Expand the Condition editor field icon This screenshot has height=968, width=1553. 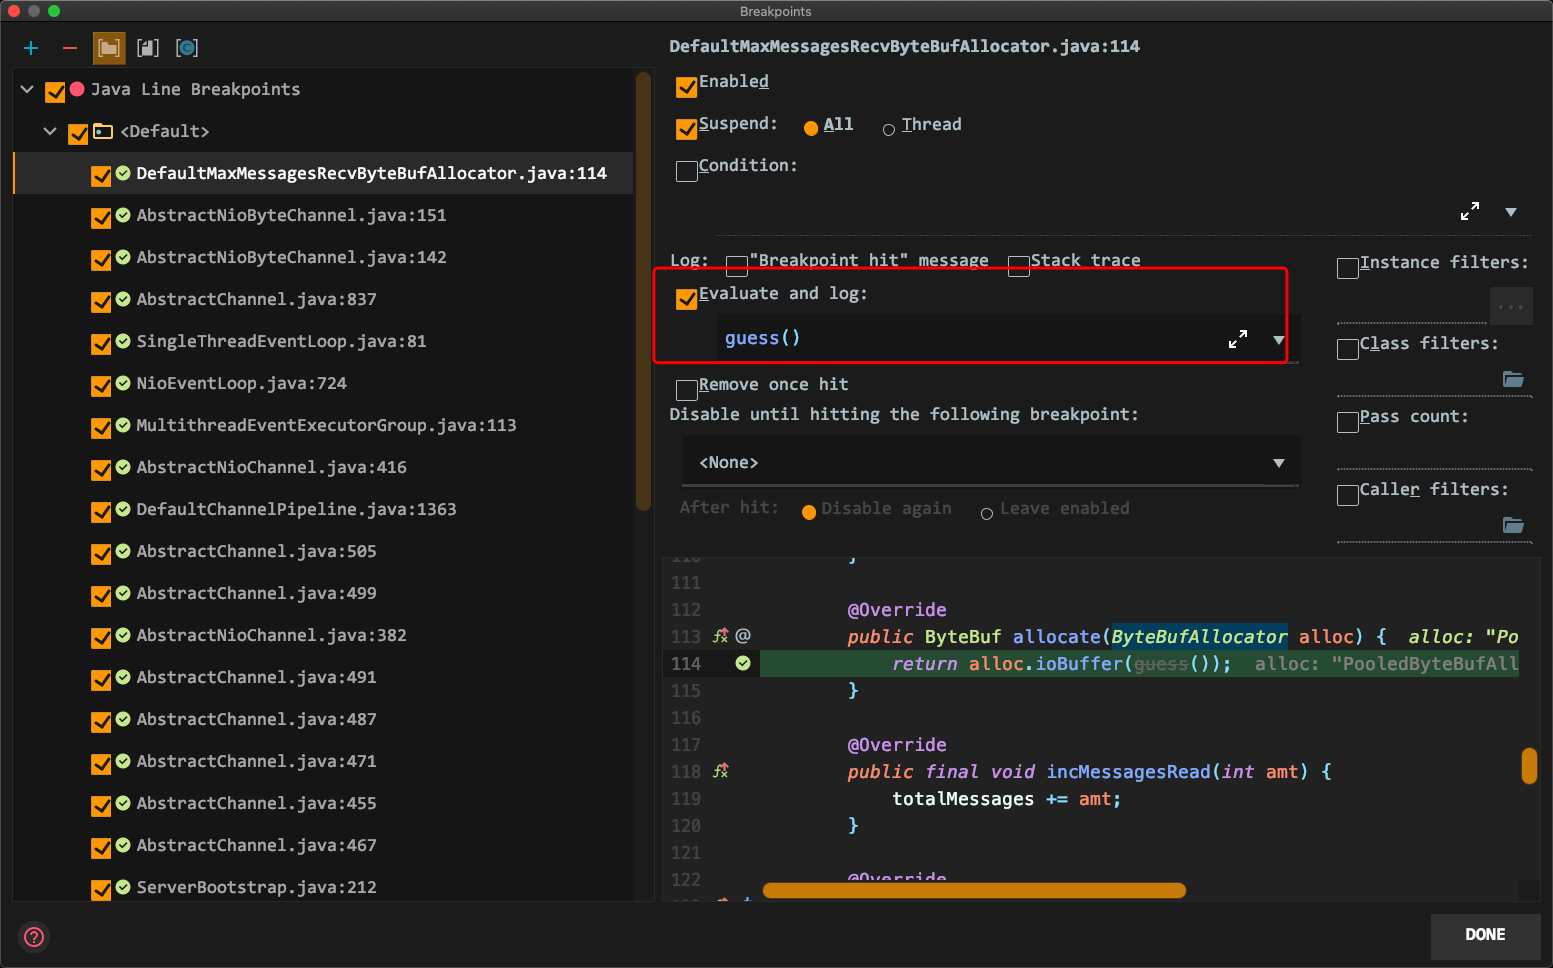(x=1469, y=211)
